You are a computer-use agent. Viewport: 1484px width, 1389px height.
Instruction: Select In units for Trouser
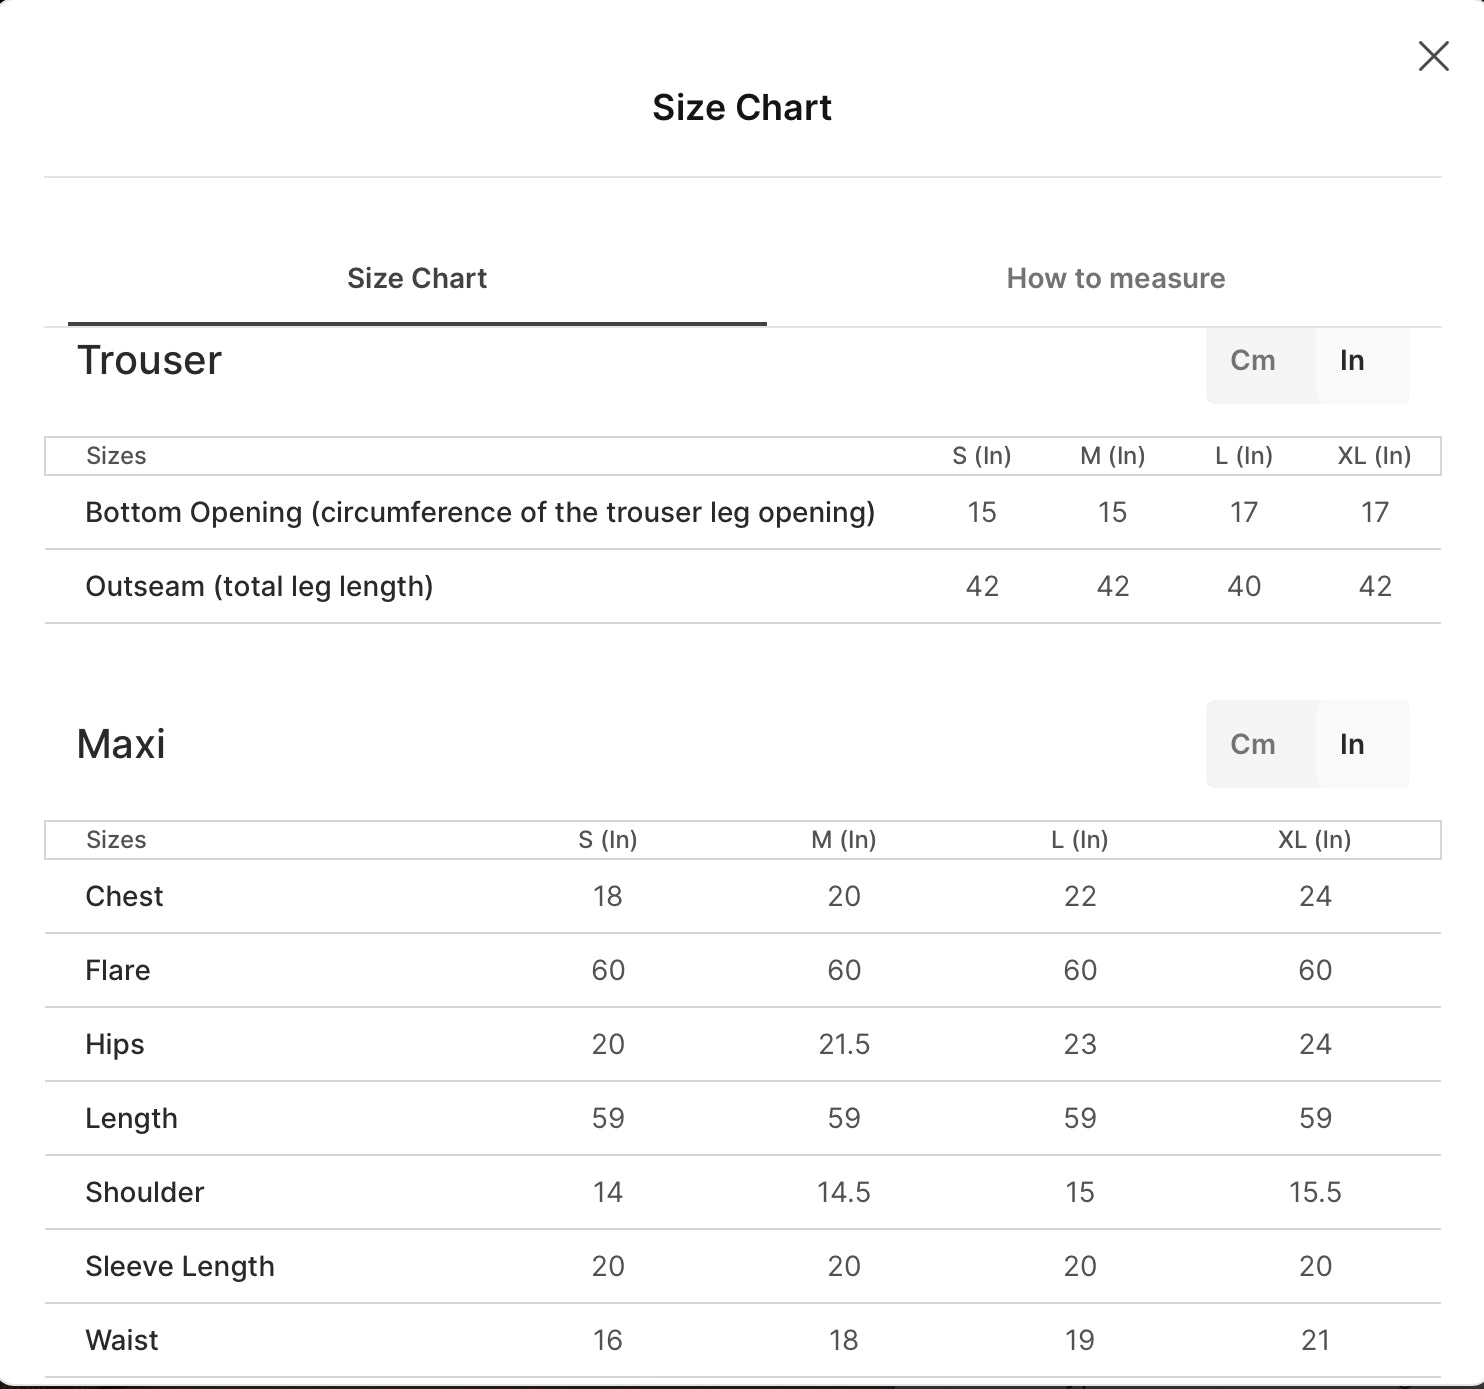point(1352,360)
